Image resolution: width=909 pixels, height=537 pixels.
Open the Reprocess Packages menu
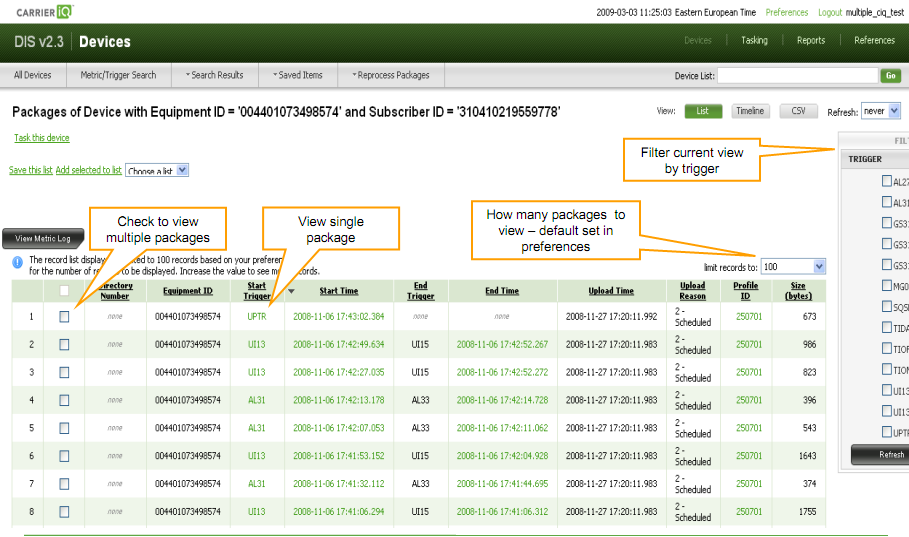coord(391,75)
